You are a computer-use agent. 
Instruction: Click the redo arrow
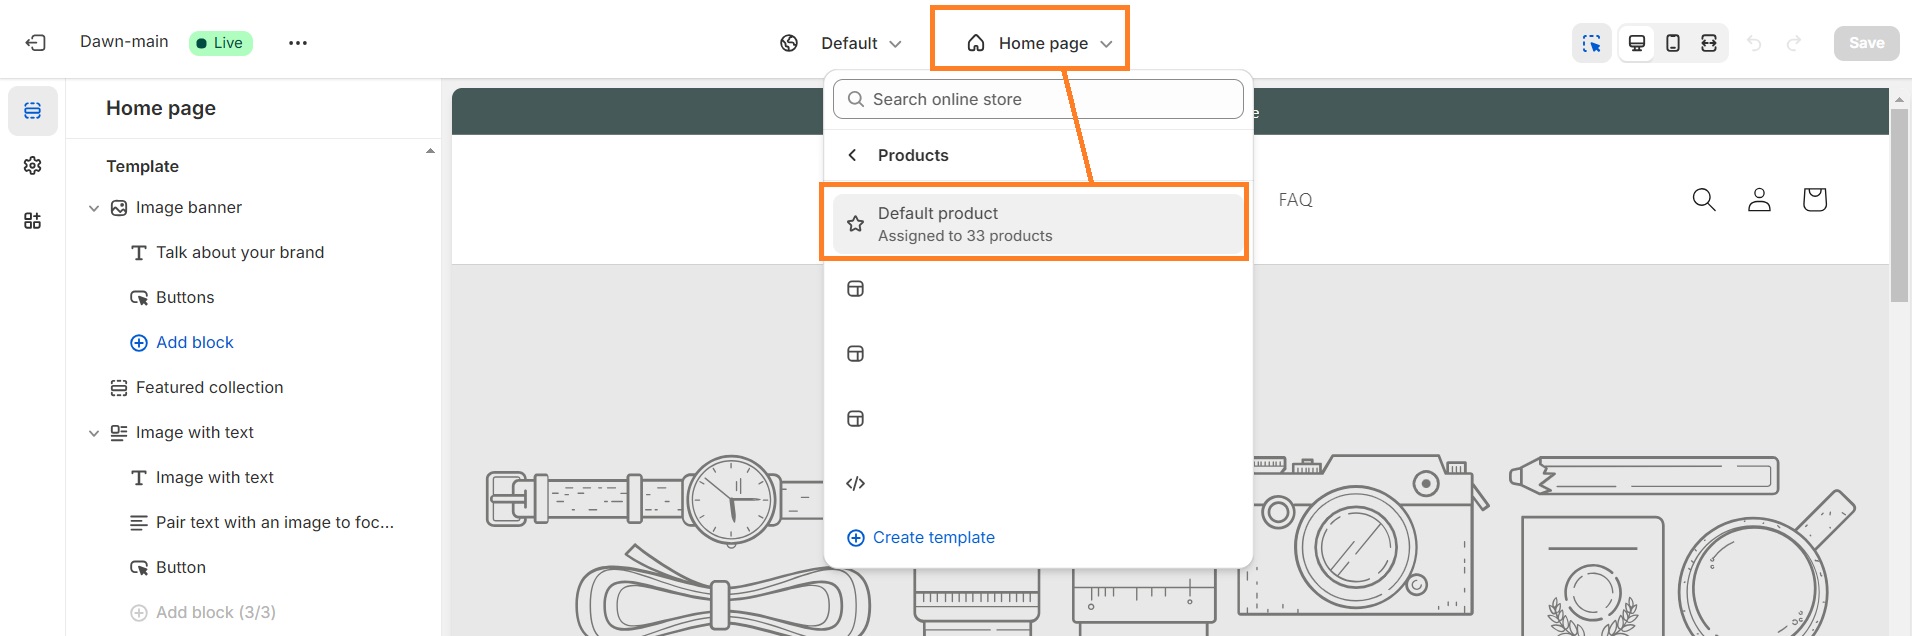(x=1794, y=43)
